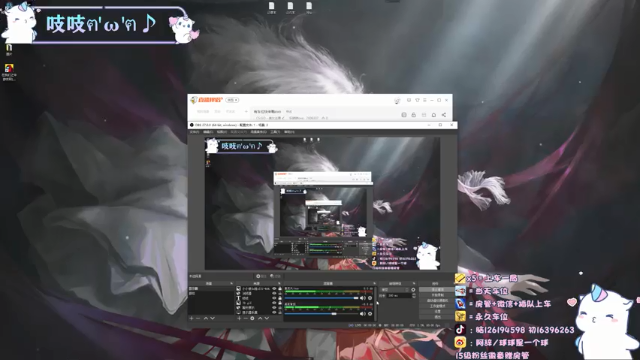Image resolution: width=640 pixels, height=360 pixels.
Task: Open settings gear of lower mixer channel
Action: point(370,313)
